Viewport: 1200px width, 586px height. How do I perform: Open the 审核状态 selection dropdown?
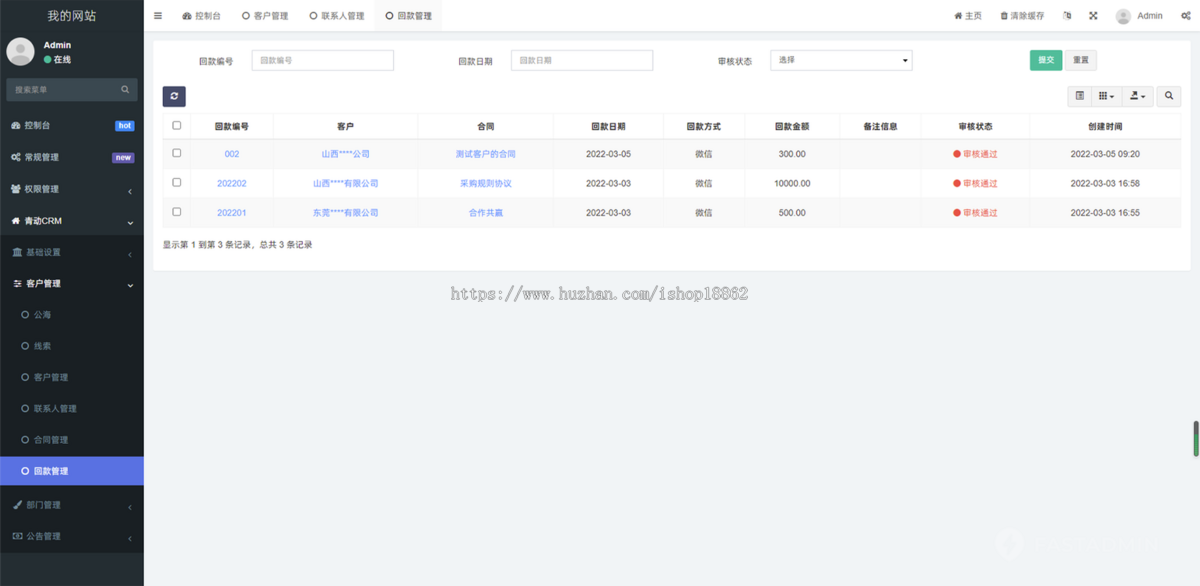pyautogui.click(x=840, y=60)
